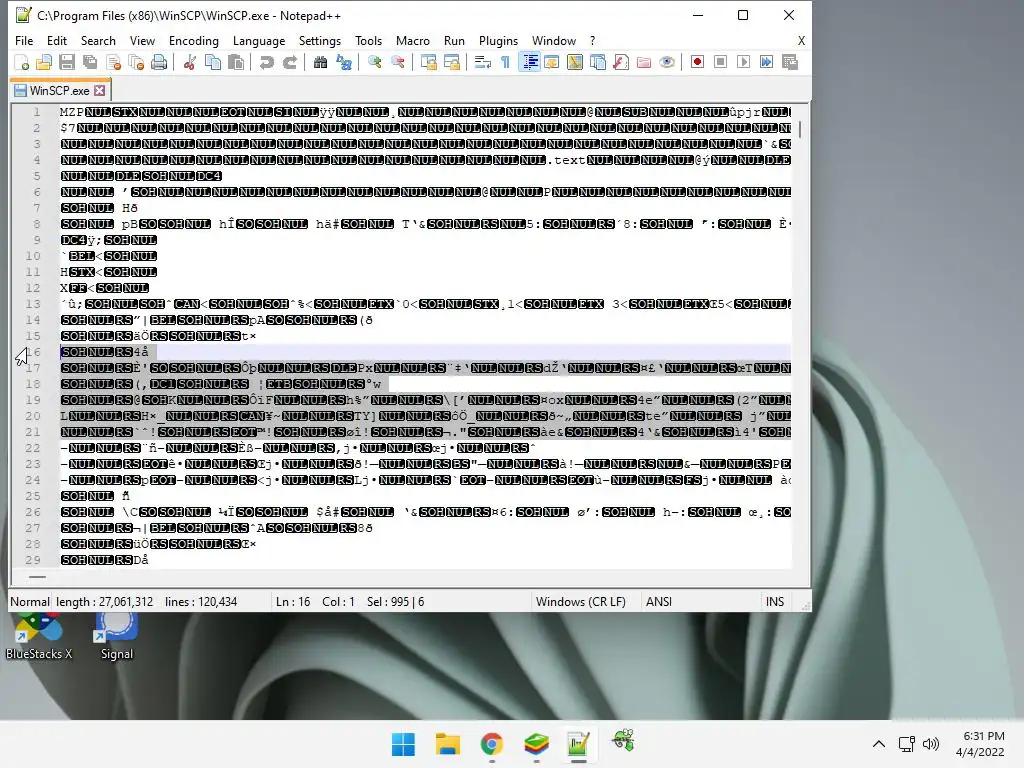Open the Define your language icon
The image size is (1024, 768).
coord(552,63)
